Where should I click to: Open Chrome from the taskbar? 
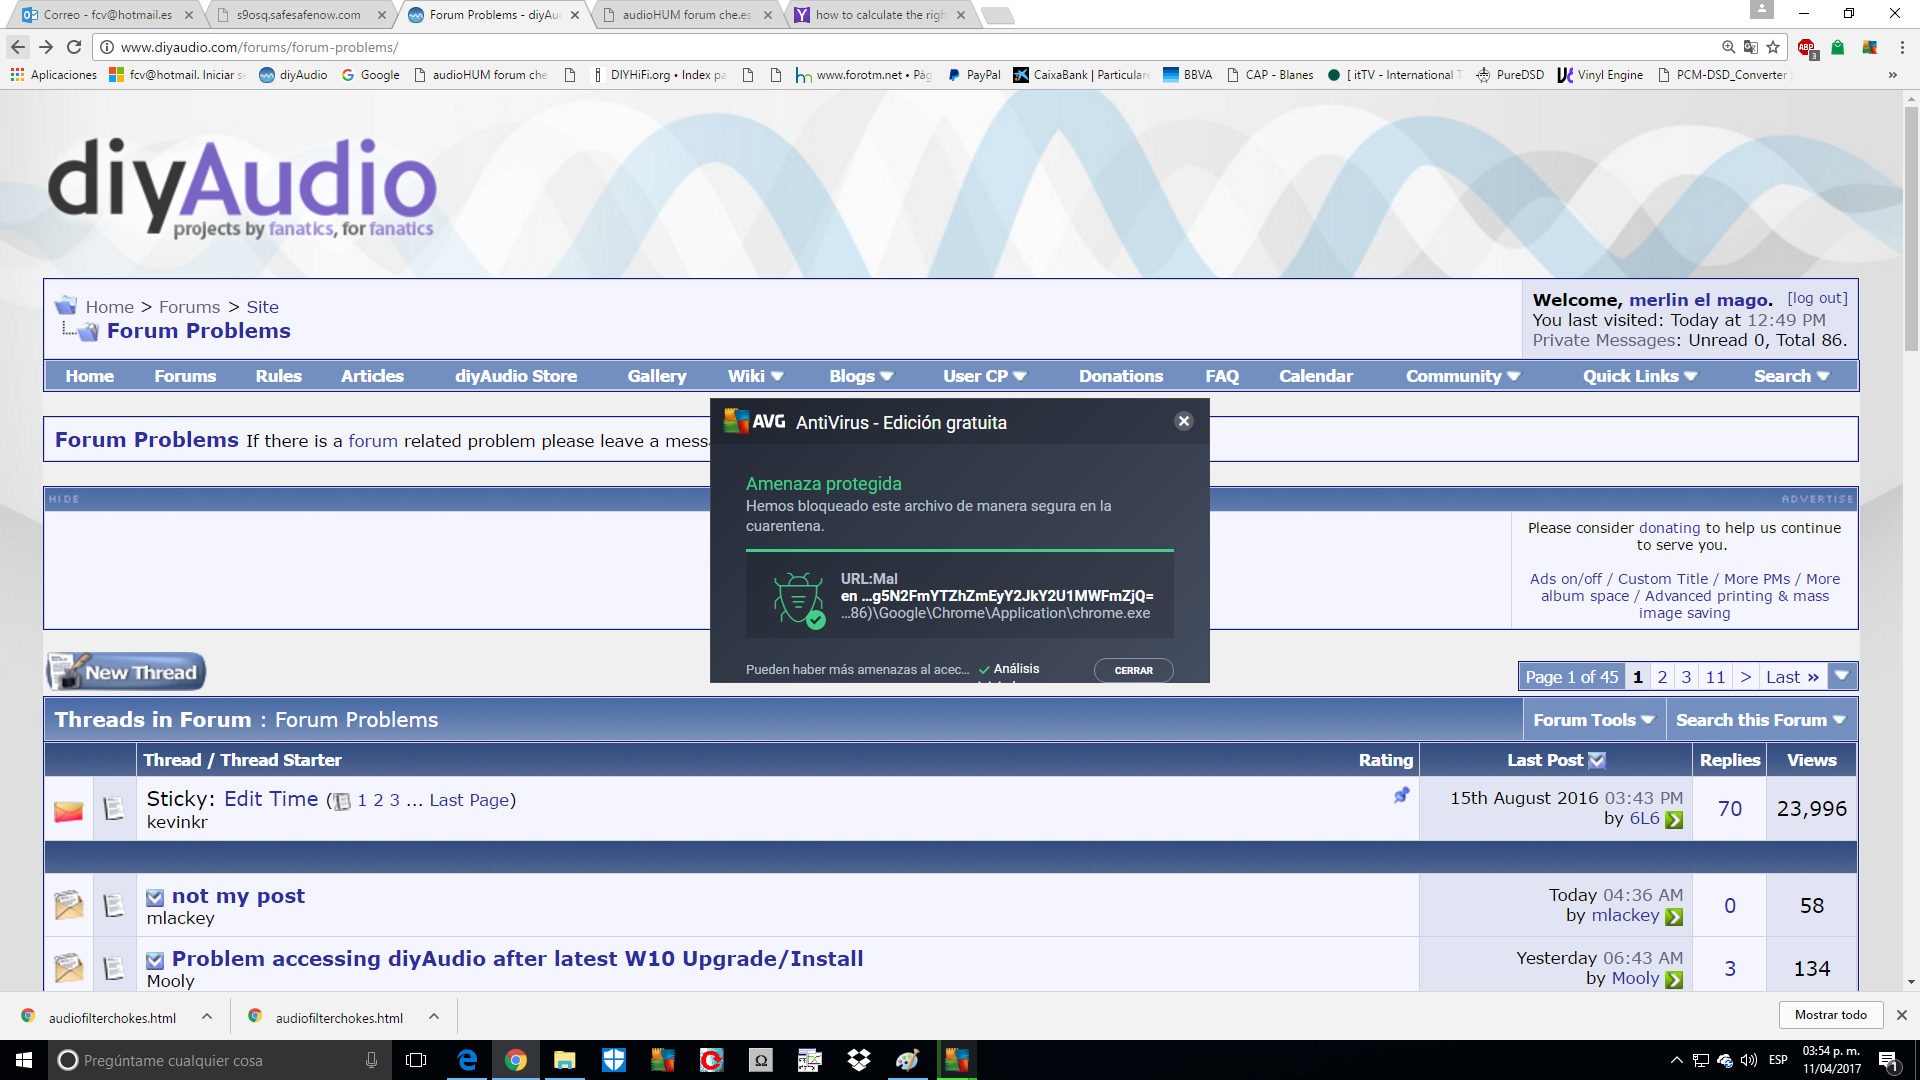516,1060
